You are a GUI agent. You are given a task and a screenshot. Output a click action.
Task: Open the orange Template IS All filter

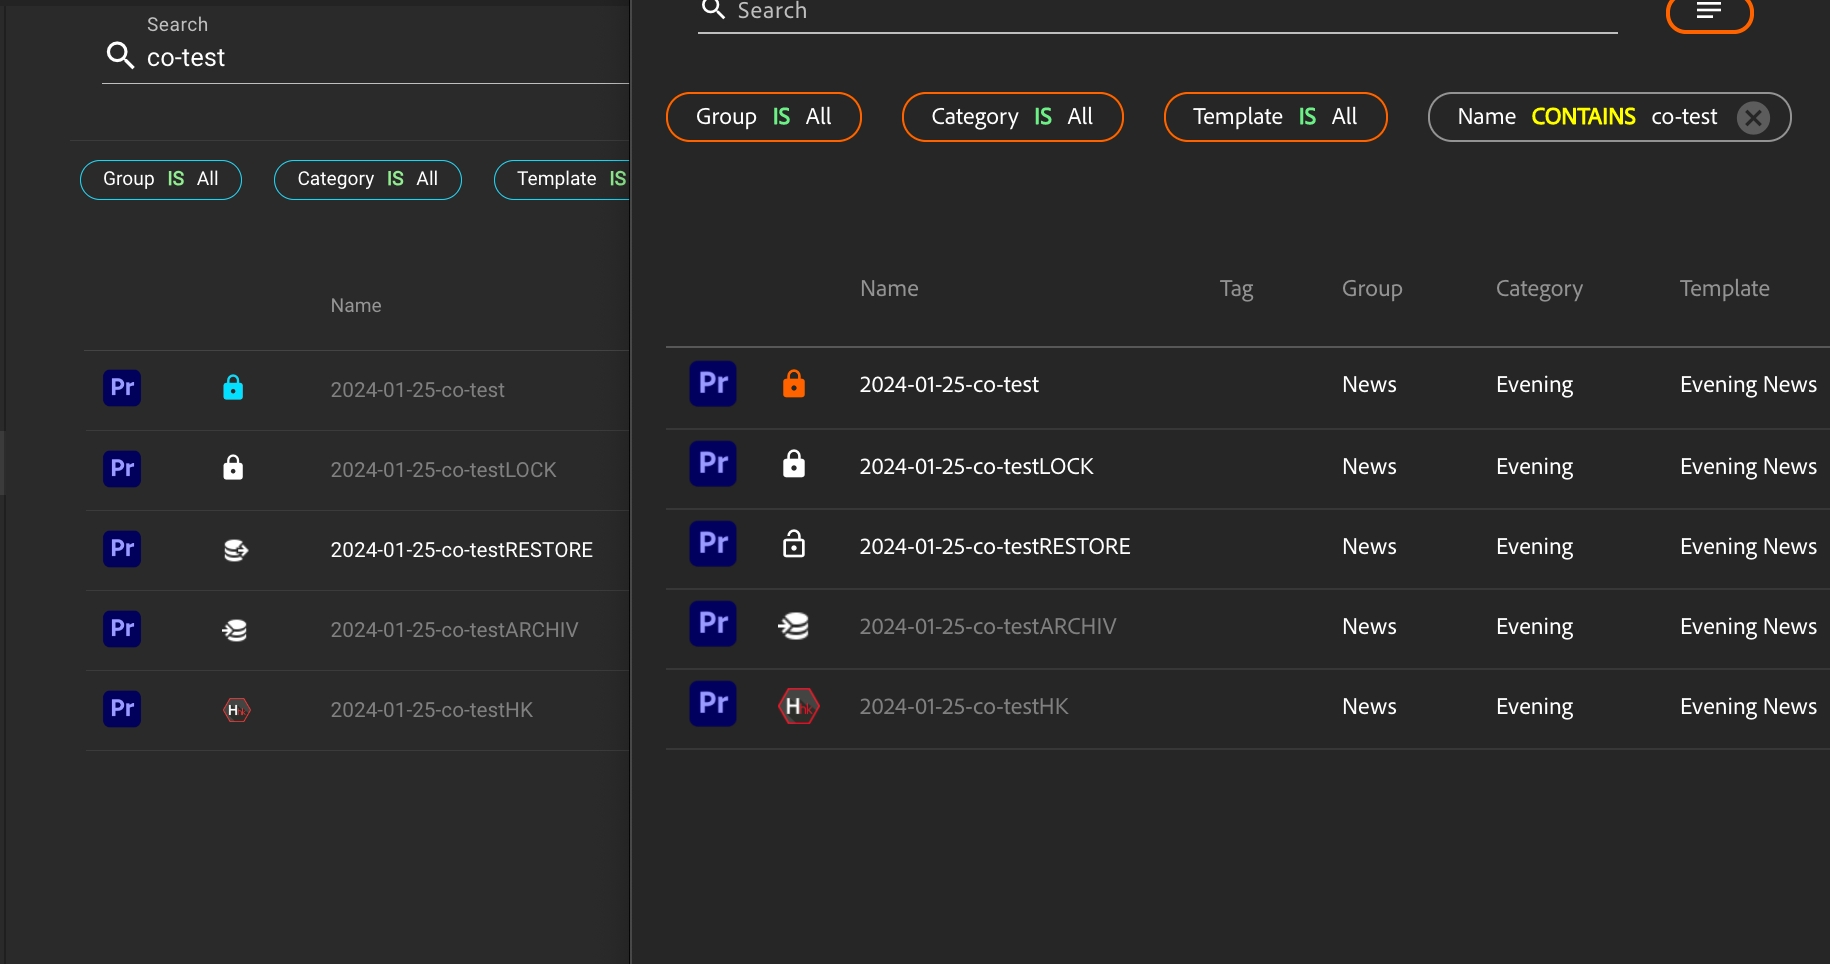tap(1275, 117)
